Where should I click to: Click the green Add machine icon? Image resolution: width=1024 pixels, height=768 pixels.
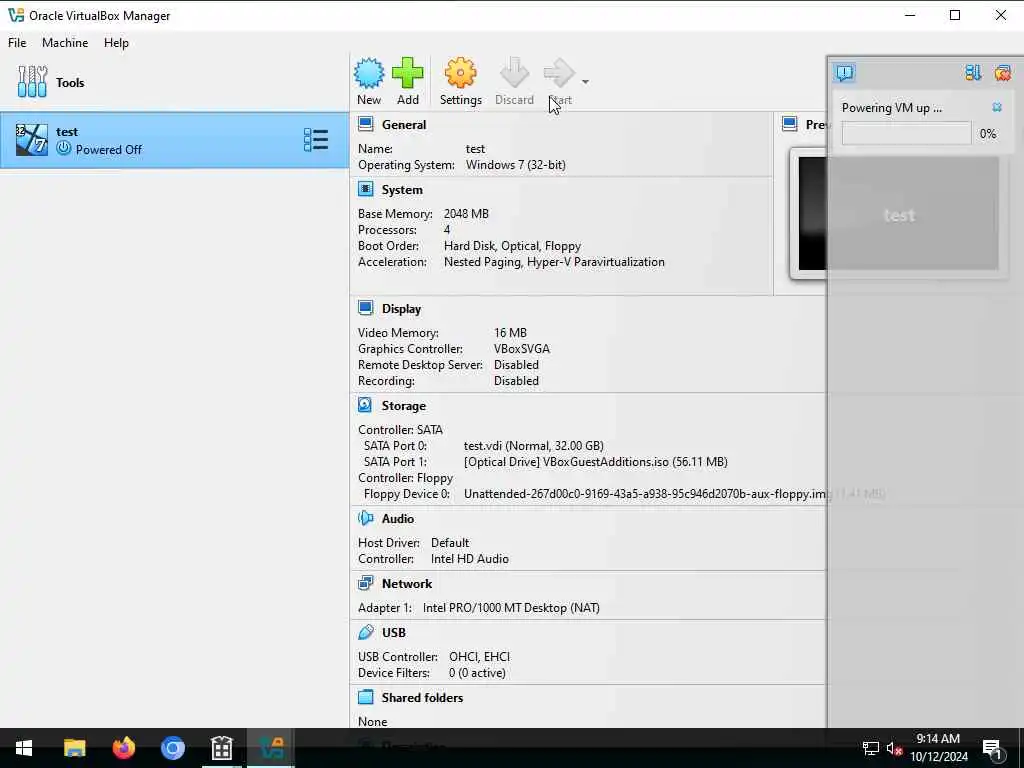(408, 73)
